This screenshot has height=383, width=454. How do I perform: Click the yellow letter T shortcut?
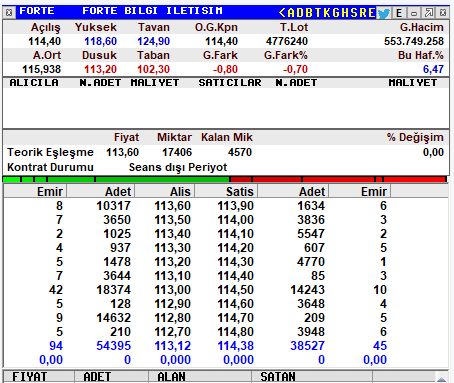318,13
